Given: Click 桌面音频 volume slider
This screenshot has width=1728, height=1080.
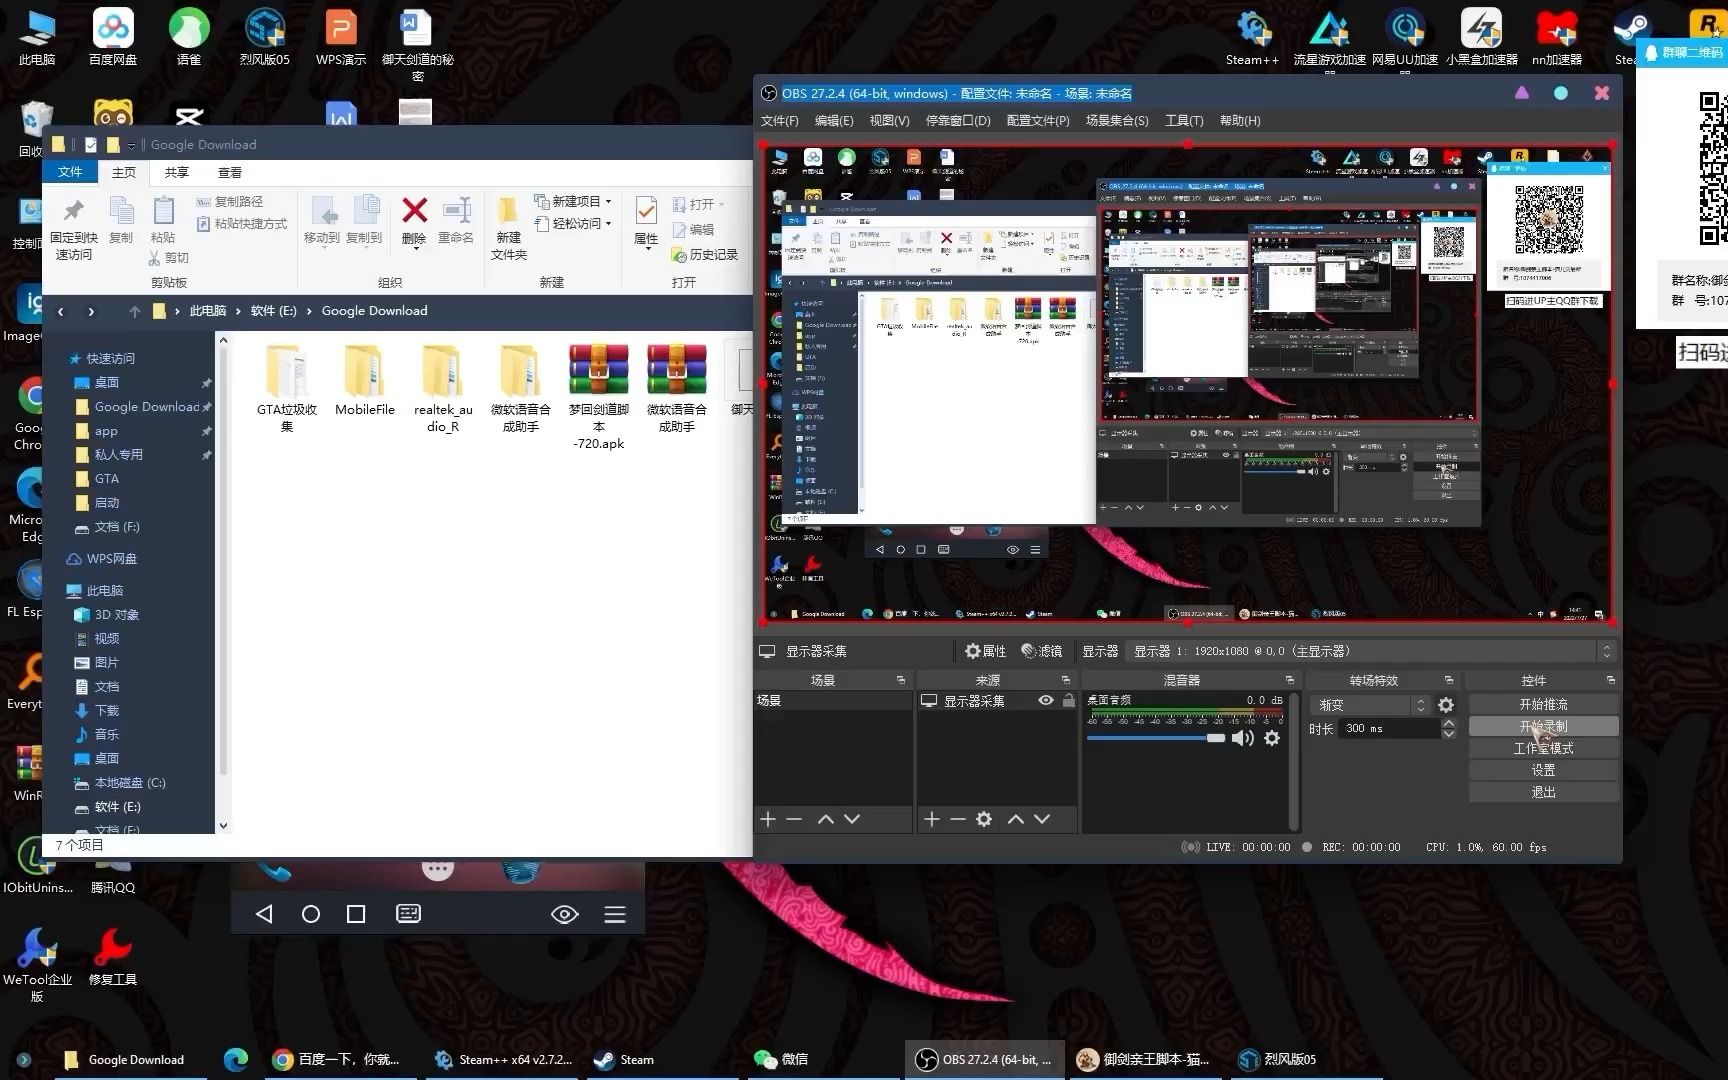Looking at the screenshot, I should (1155, 738).
